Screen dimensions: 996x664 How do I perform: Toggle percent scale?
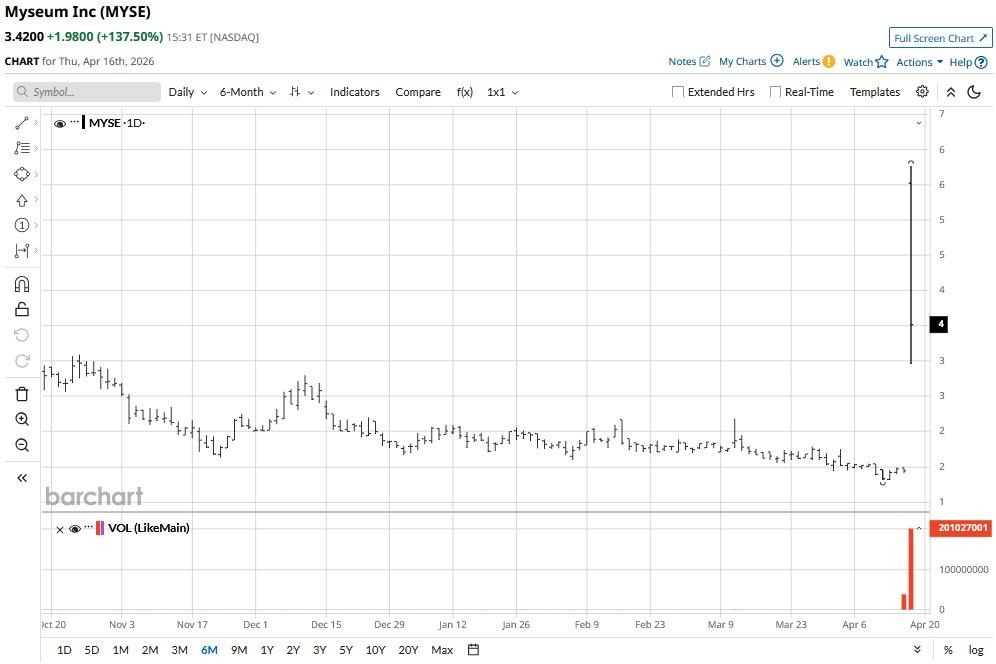948,650
